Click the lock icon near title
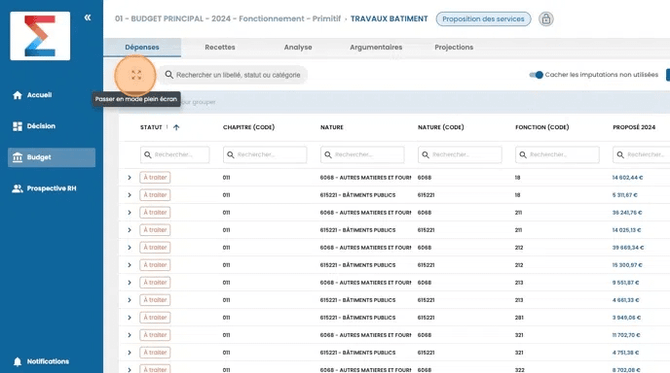Viewport: 670px width, 373px height. pyautogui.click(x=546, y=19)
